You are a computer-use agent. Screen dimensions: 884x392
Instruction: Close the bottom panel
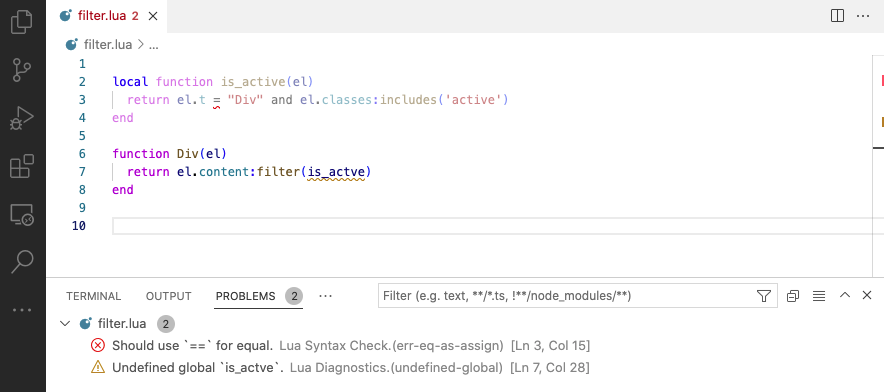coord(867,295)
